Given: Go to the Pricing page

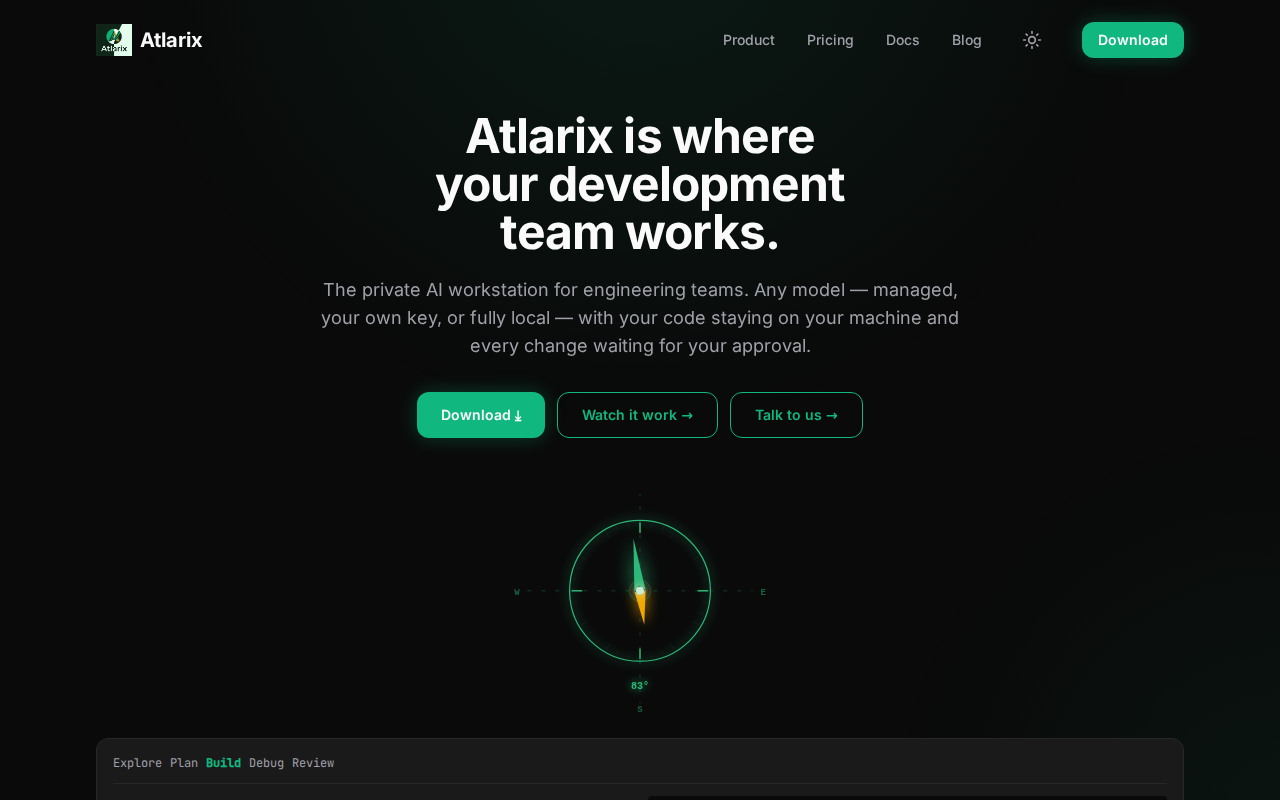Looking at the screenshot, I should tap(830, 40).
